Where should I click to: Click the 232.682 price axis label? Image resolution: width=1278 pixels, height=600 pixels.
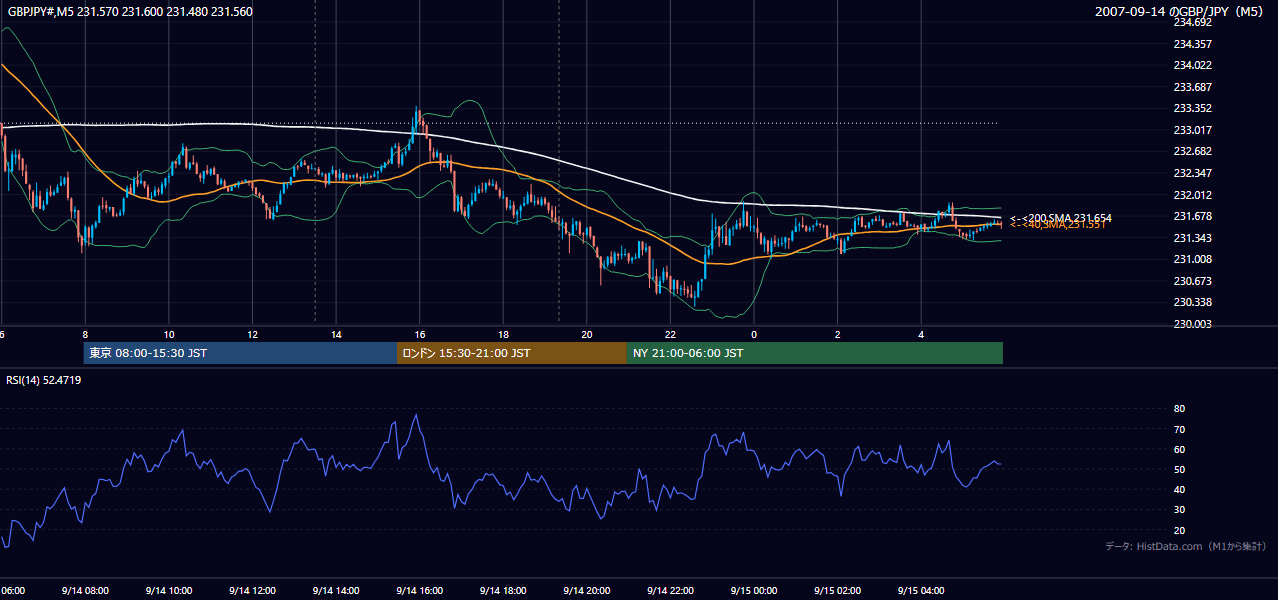1193,152
